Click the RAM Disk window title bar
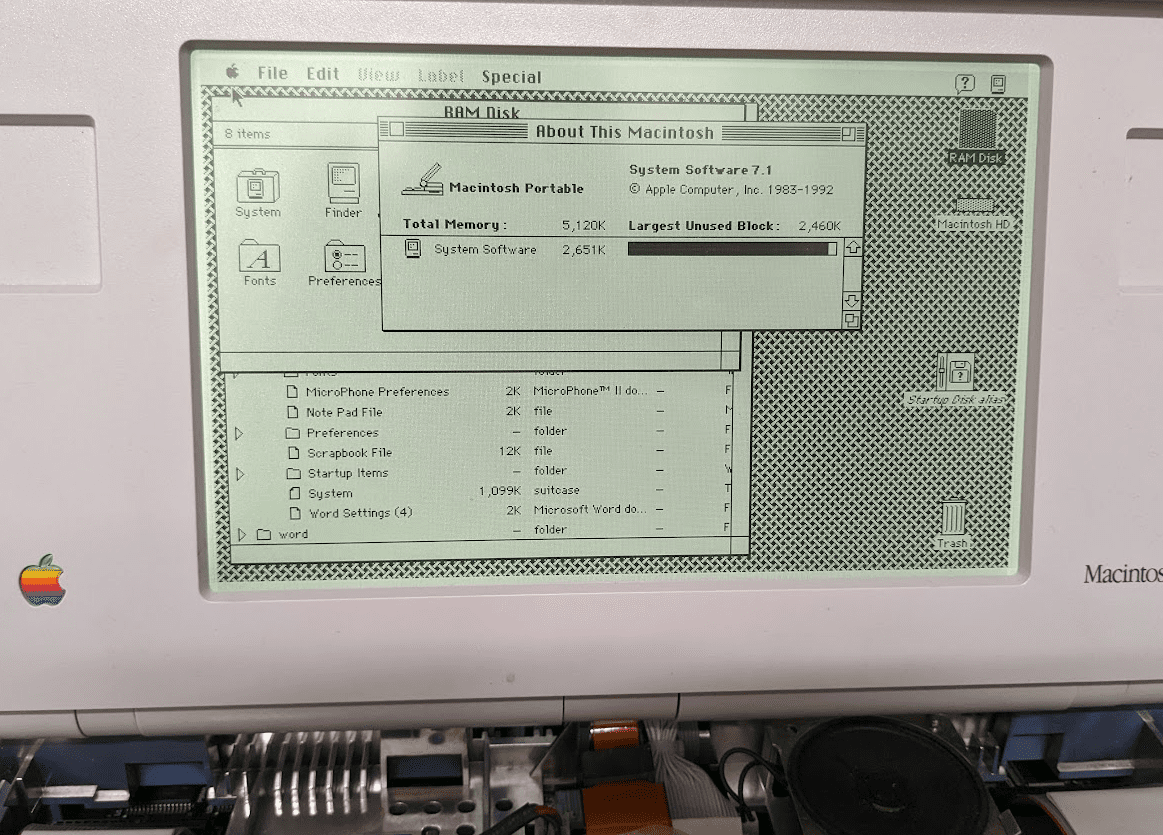The height and width of the screenshot is (835, 1163). pos(482,111)
